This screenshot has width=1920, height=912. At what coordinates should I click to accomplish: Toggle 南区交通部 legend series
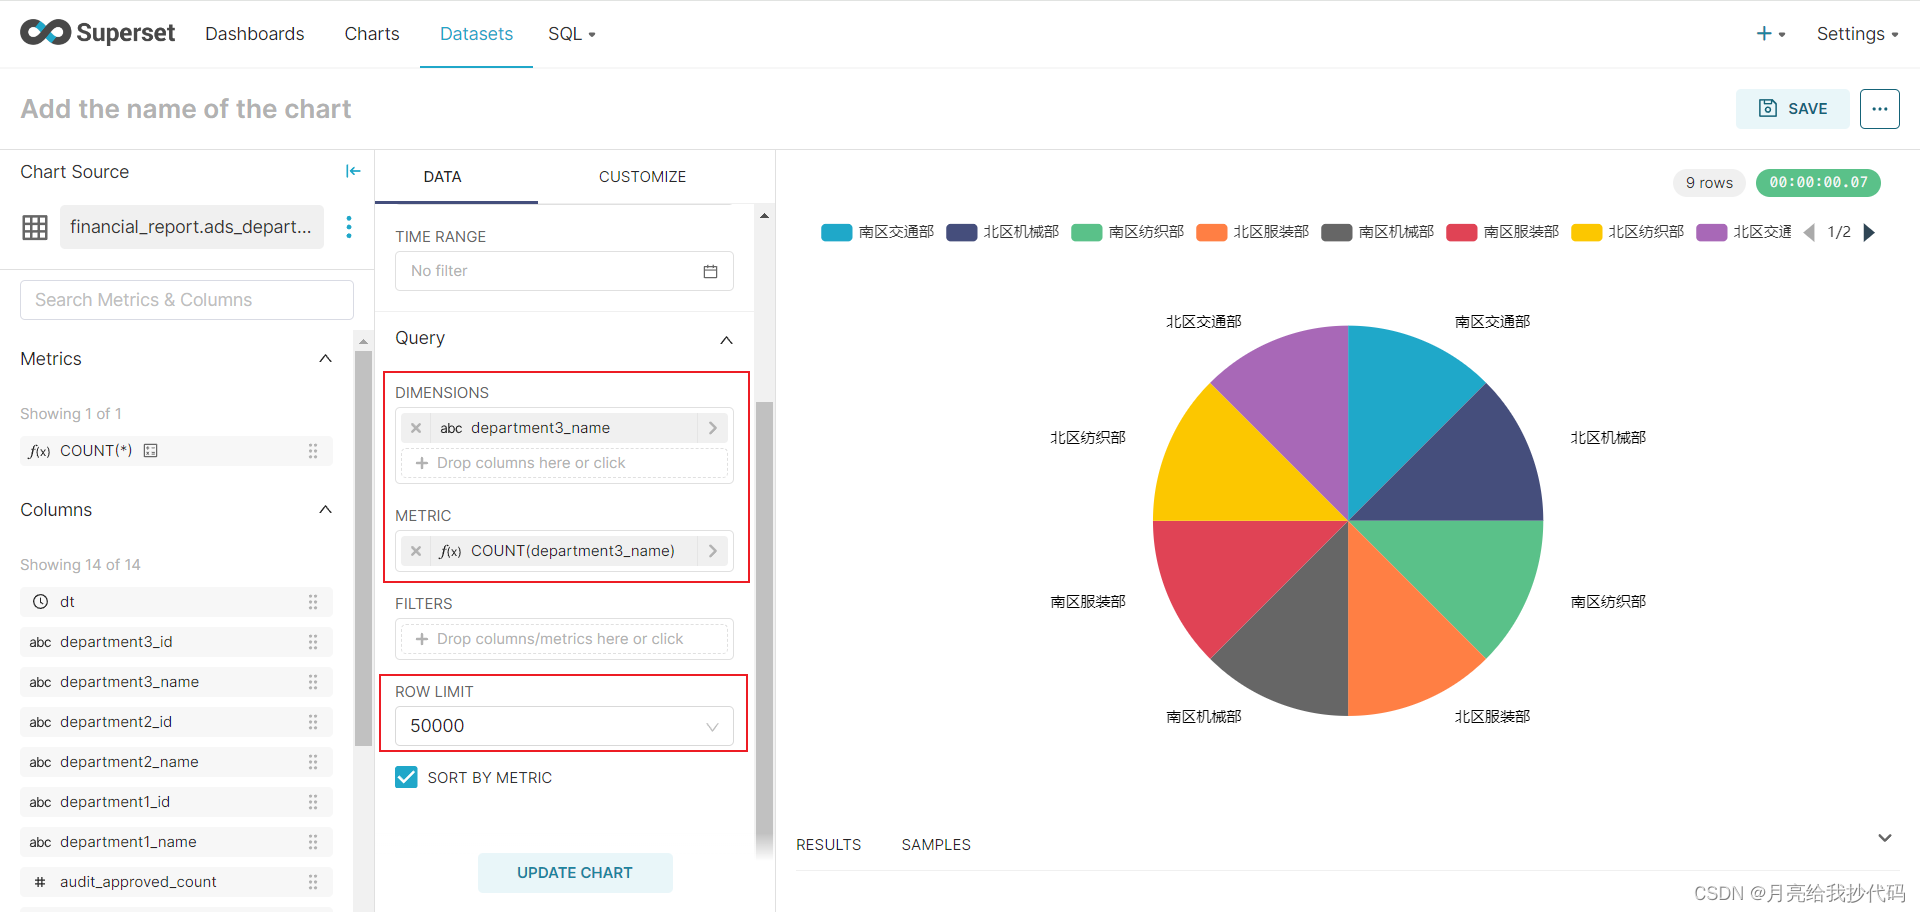(877, 232)
